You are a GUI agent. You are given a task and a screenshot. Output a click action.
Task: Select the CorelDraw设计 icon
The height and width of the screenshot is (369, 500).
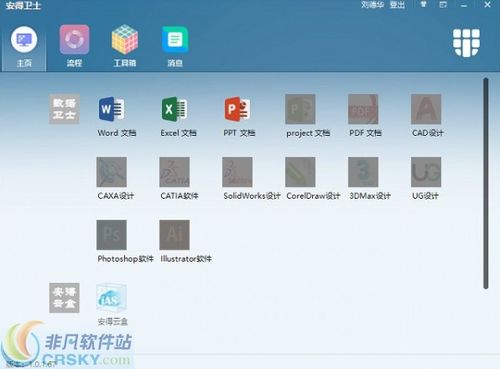coord(300,172)
